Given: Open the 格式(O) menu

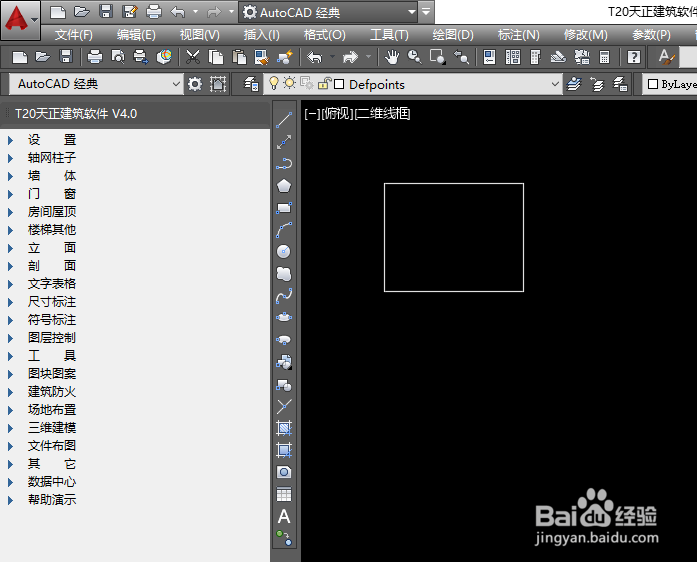Looking at the screenshot, I should [x=324, y=35].
